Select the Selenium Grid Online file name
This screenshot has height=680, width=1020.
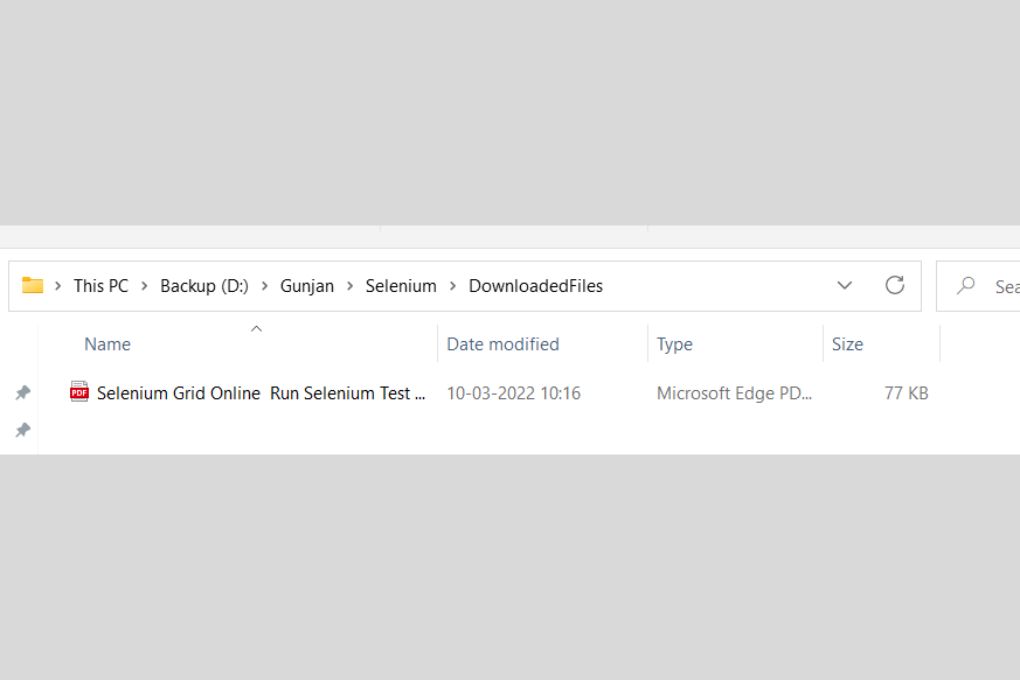tap(260, 393)
